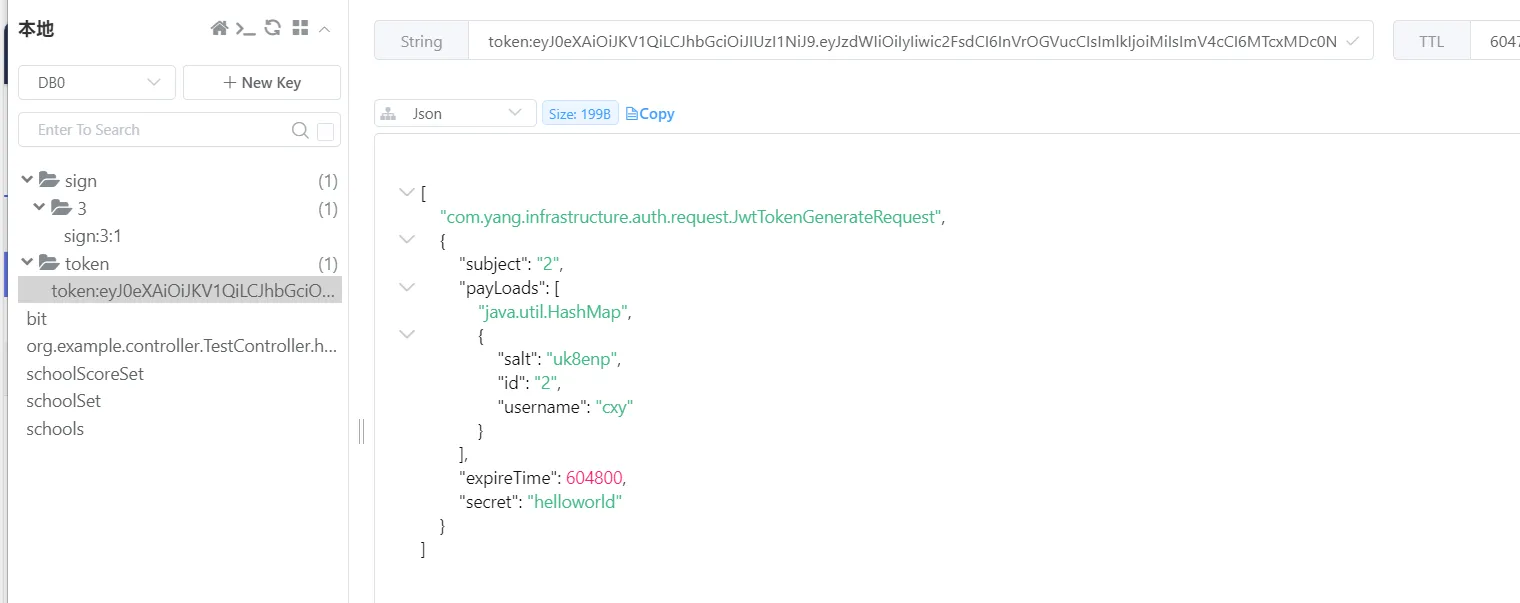Viewport: 1520px width, 603px height.
Task: Copy the JSON value
Action: click(650, 114)
